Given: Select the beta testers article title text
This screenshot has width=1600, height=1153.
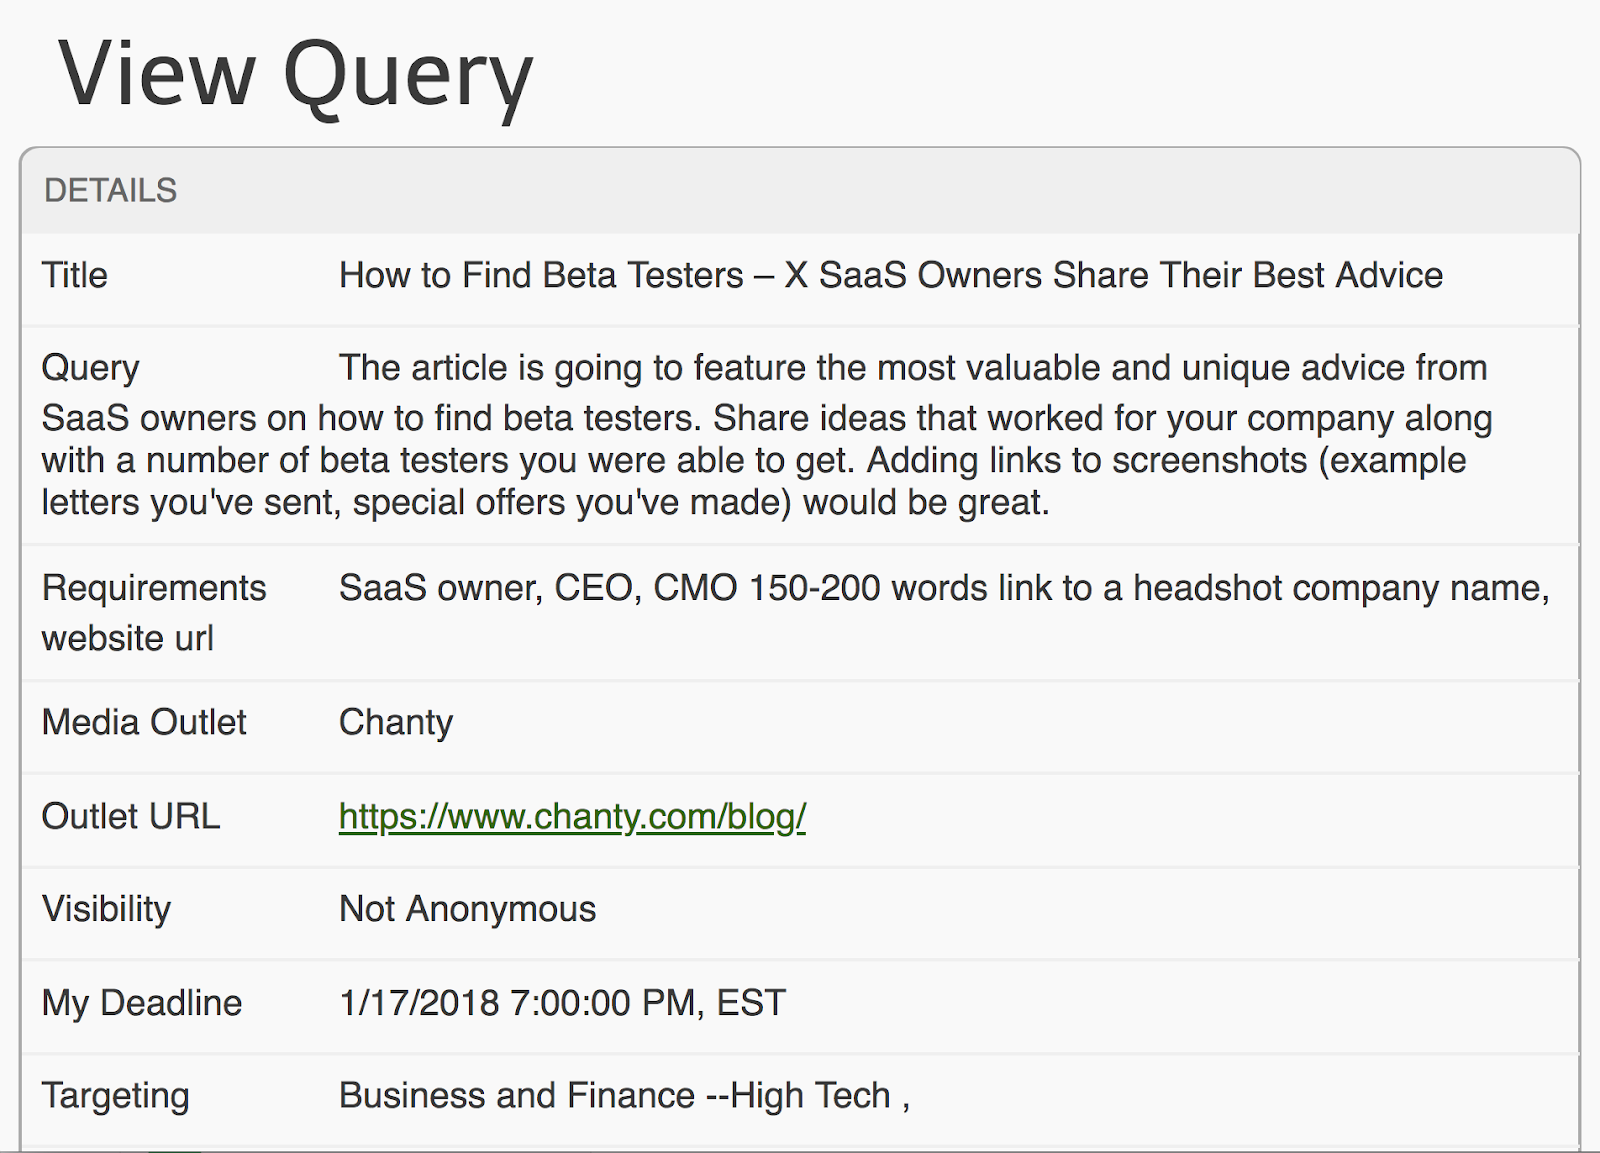Looking at the screenshot, I should click(x=891, y=275).
